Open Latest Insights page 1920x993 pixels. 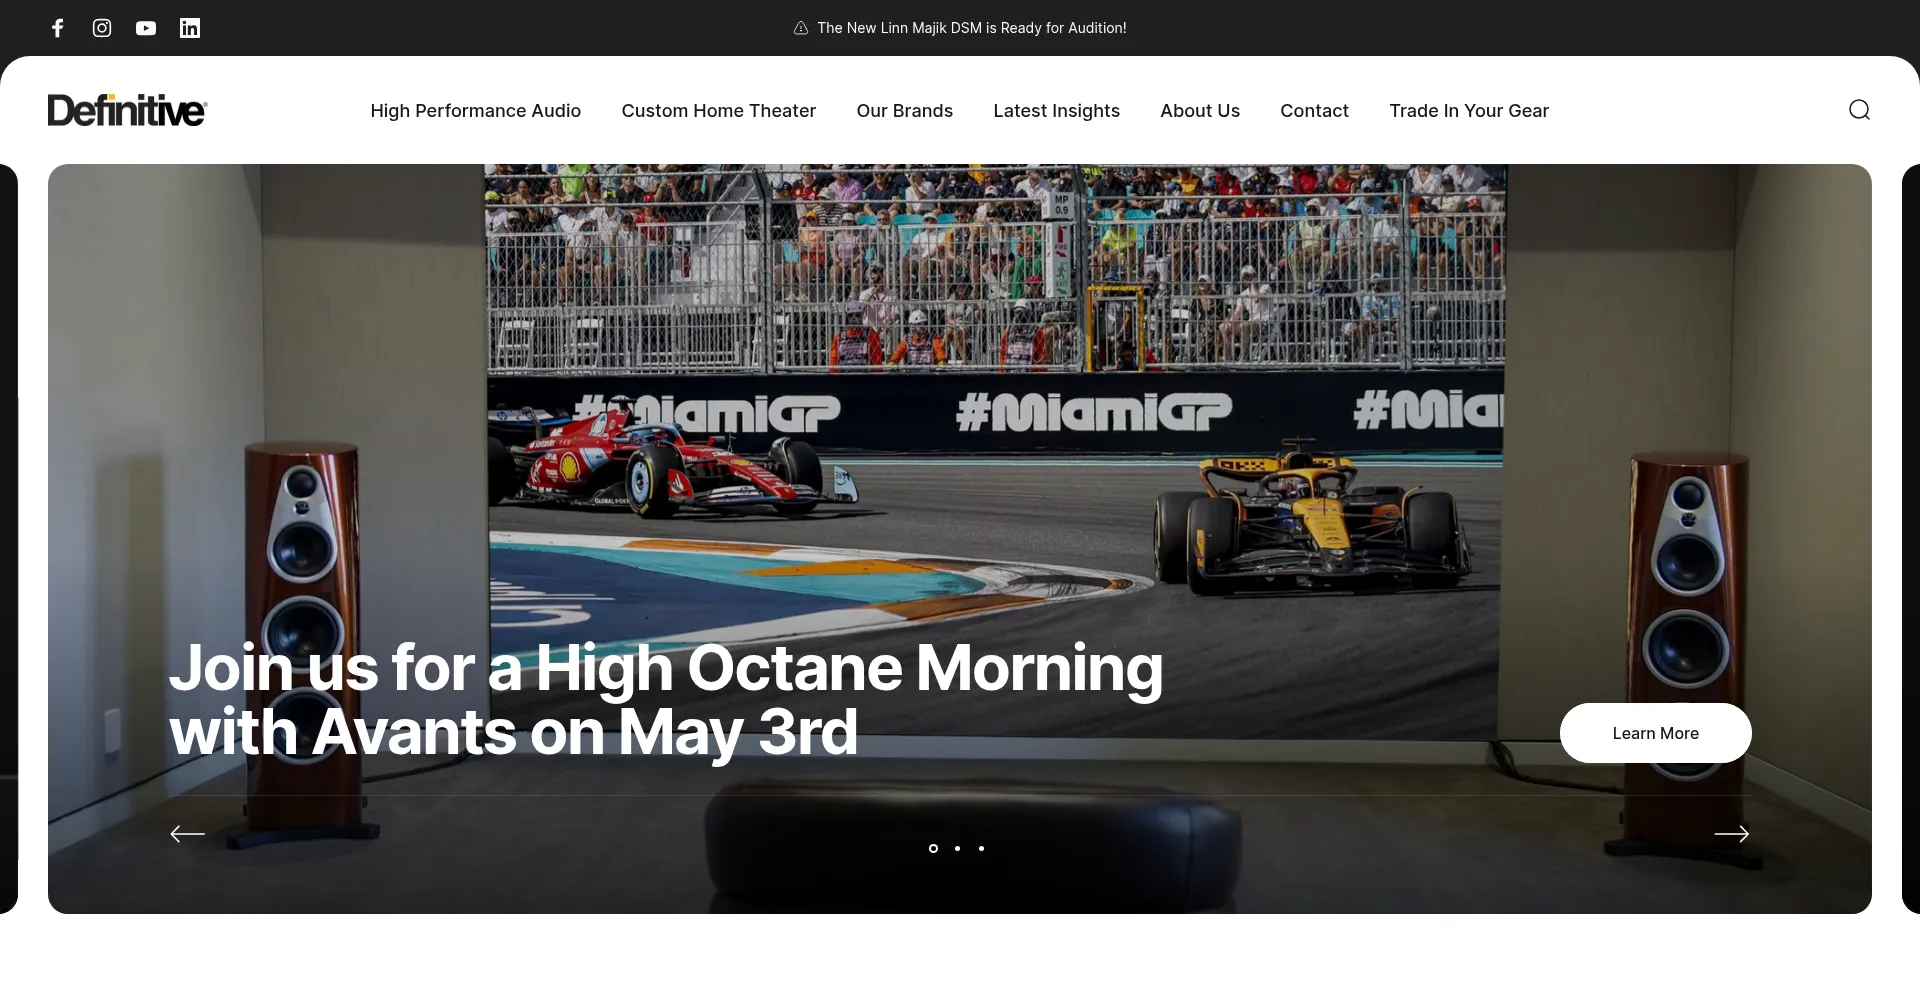(1056, 111)
